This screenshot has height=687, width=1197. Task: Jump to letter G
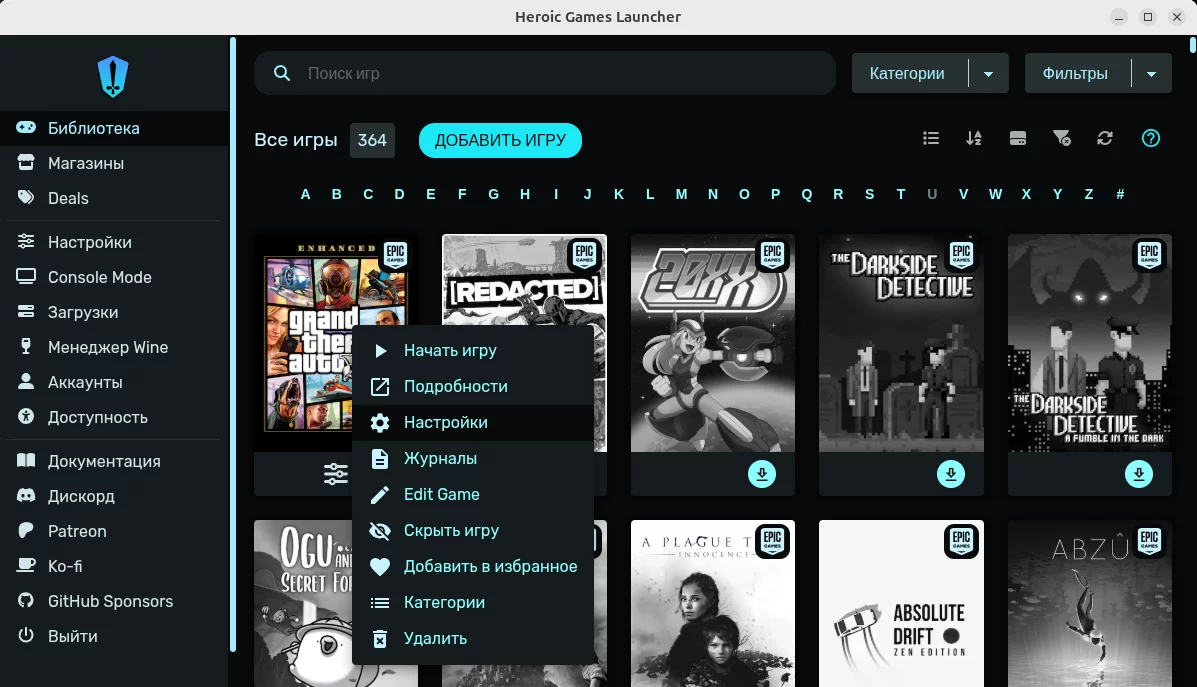point(493,195)
